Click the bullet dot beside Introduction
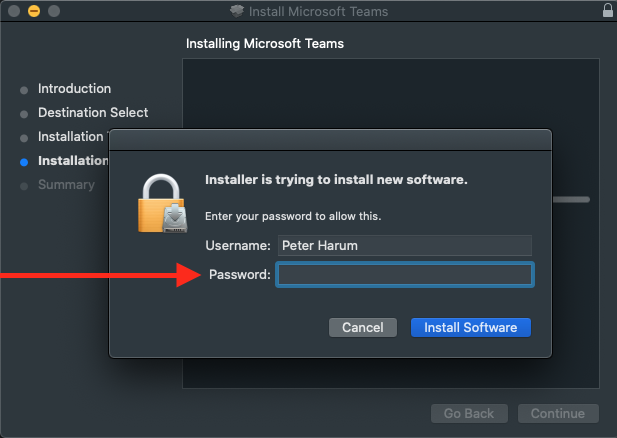Screen dimensions: 617x438 [x=24, y=90]
